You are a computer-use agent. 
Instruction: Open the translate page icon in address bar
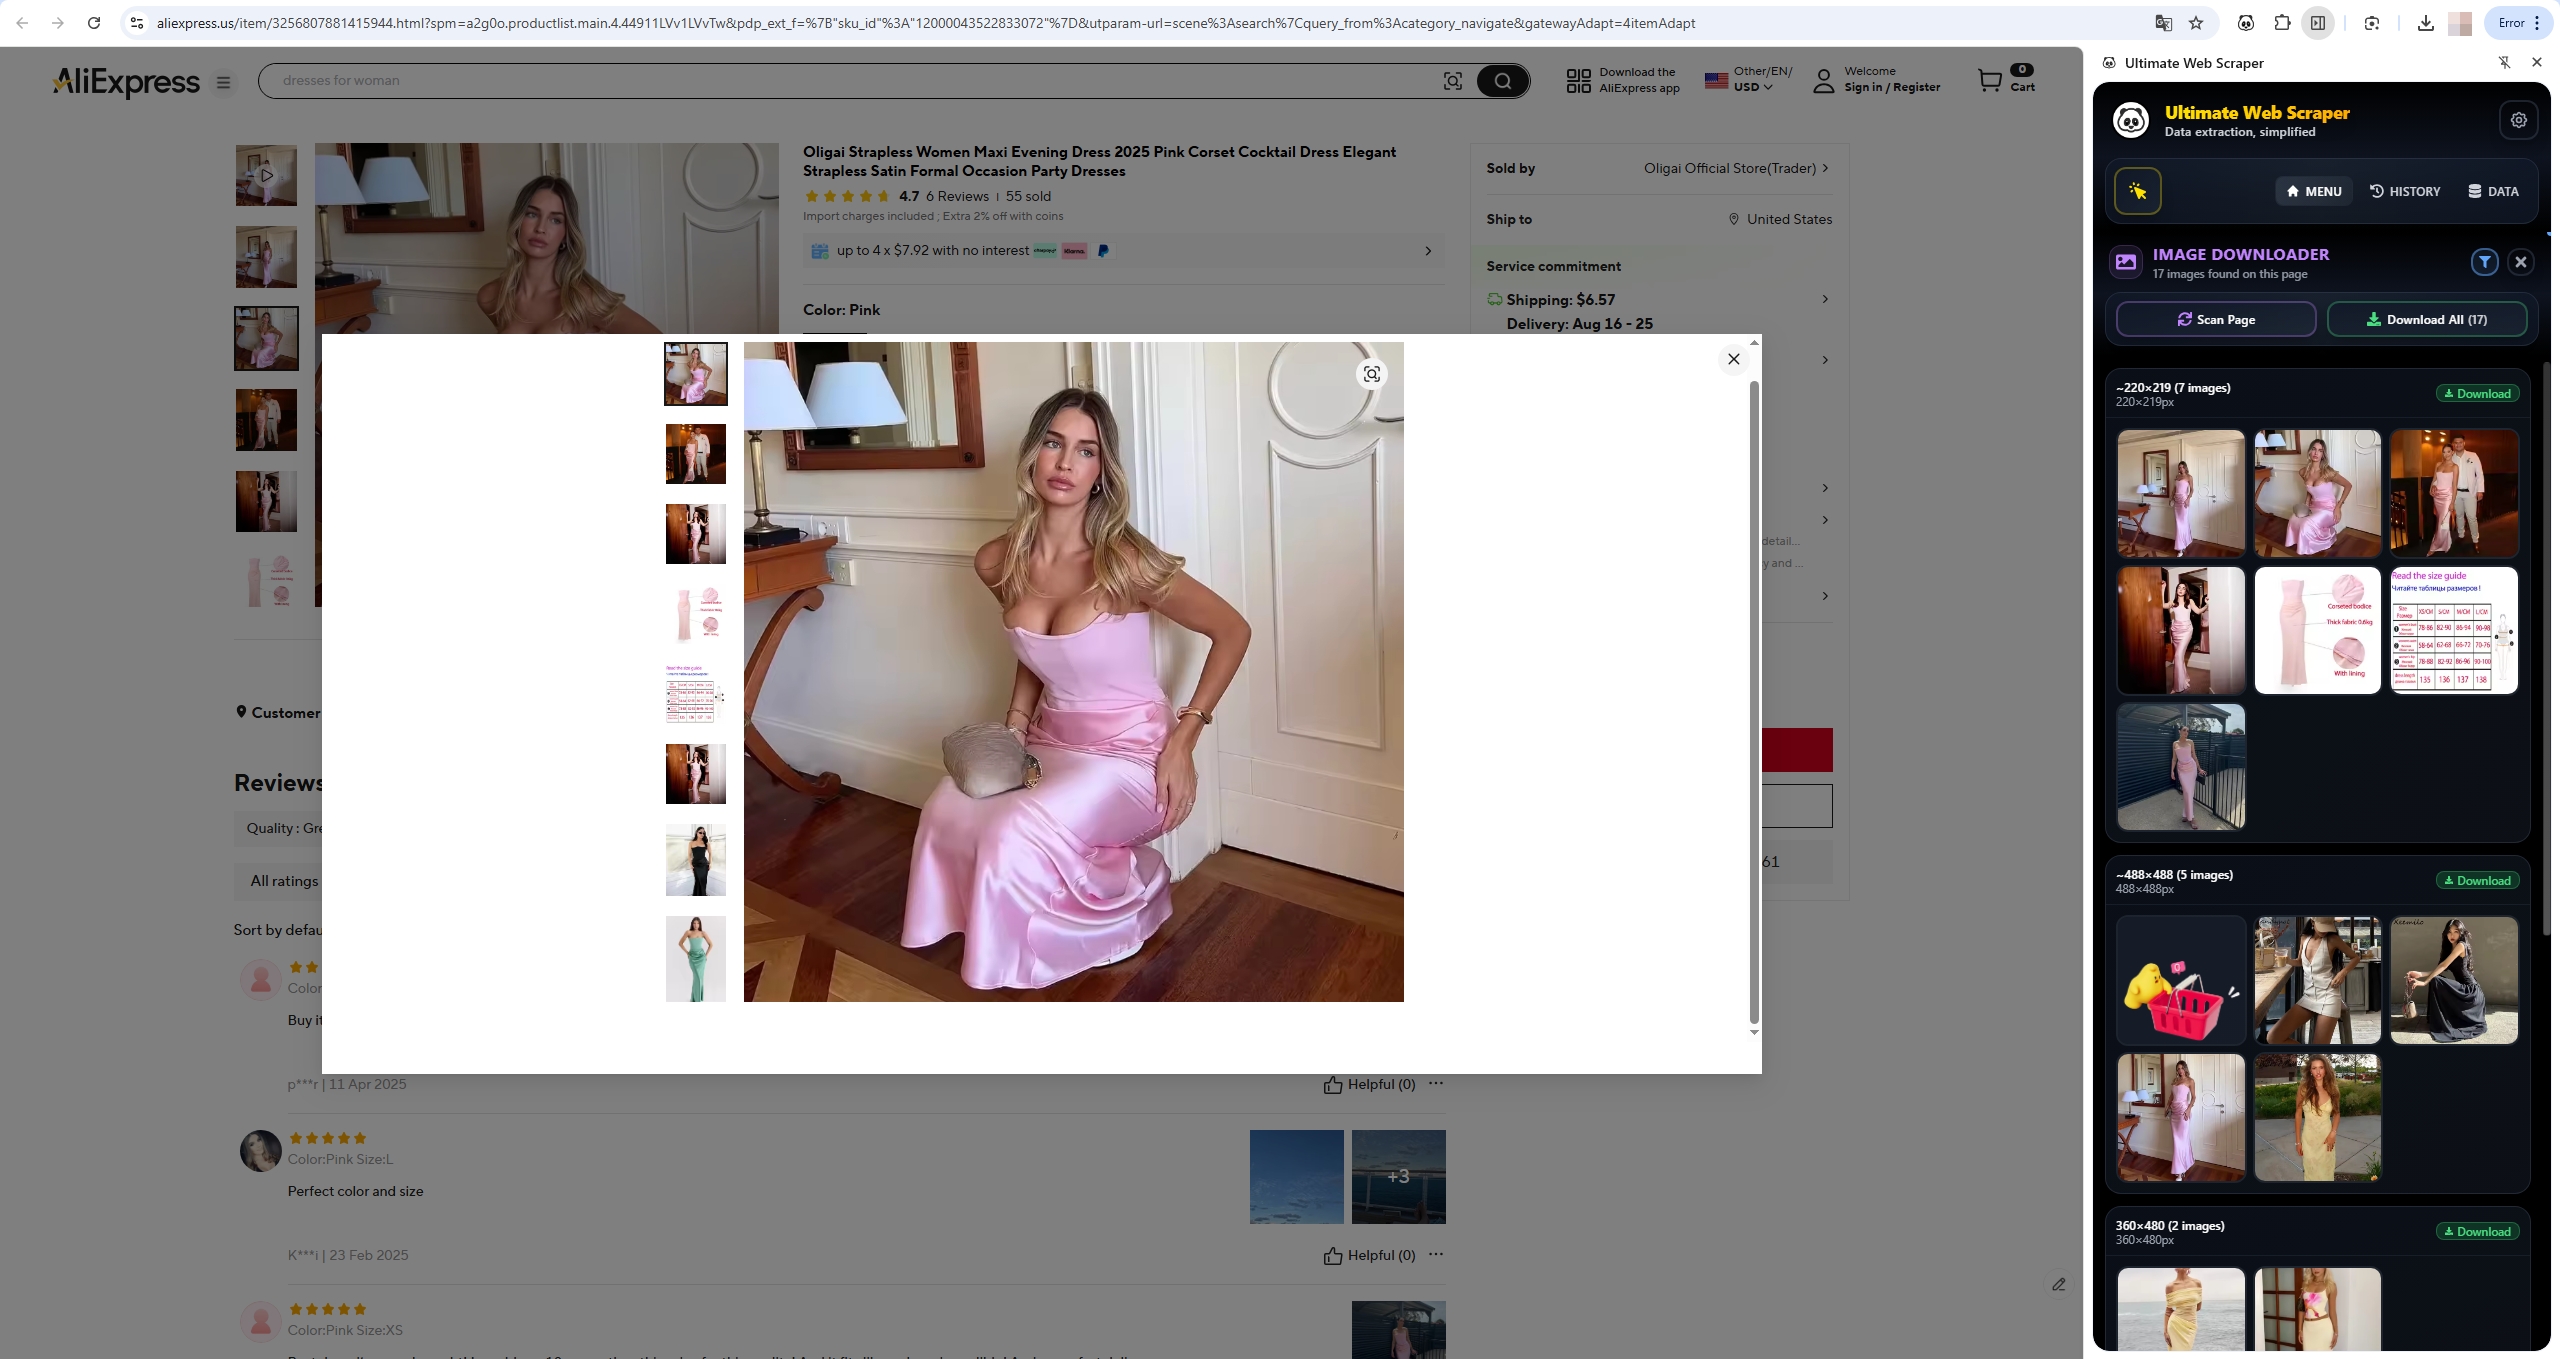(2164, 23)
